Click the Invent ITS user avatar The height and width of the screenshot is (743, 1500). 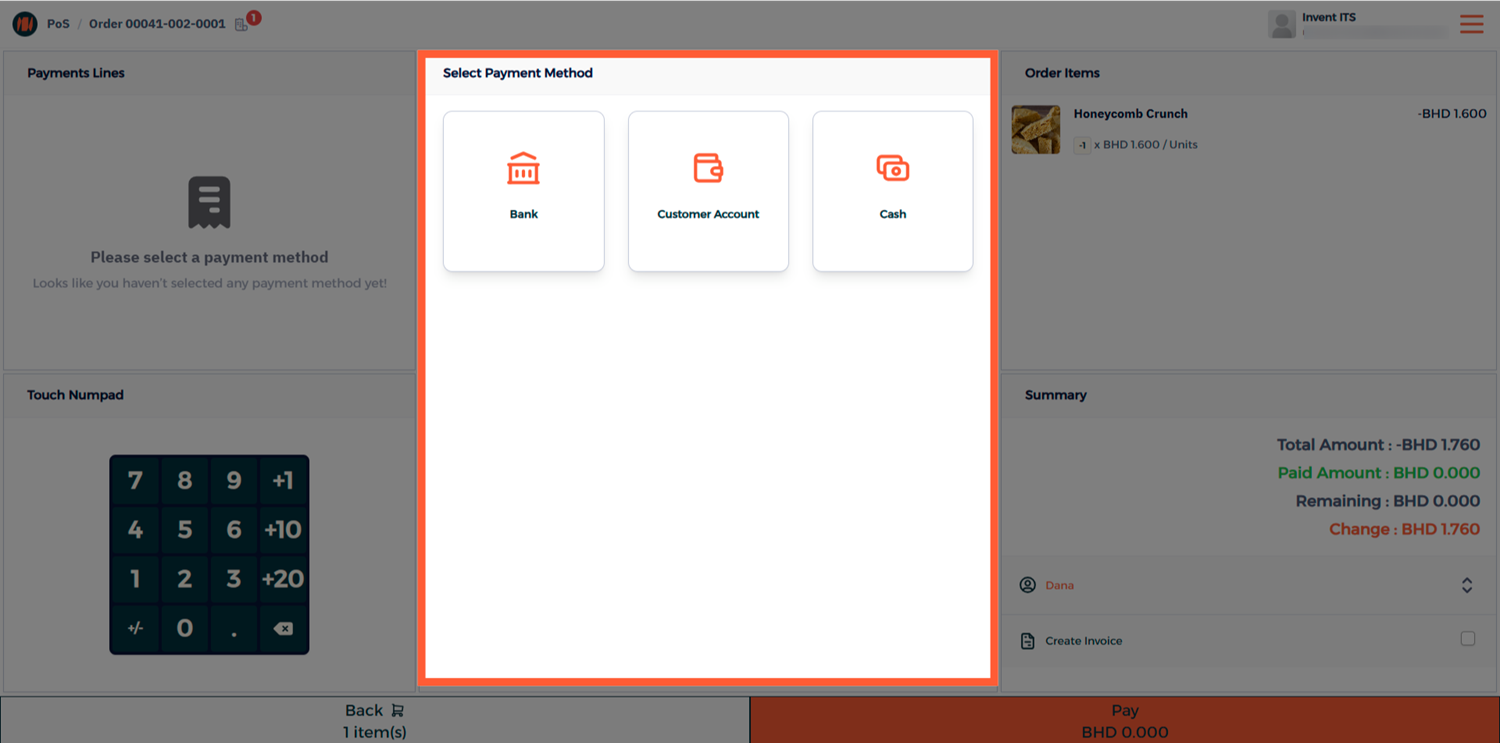[1282, 24]
